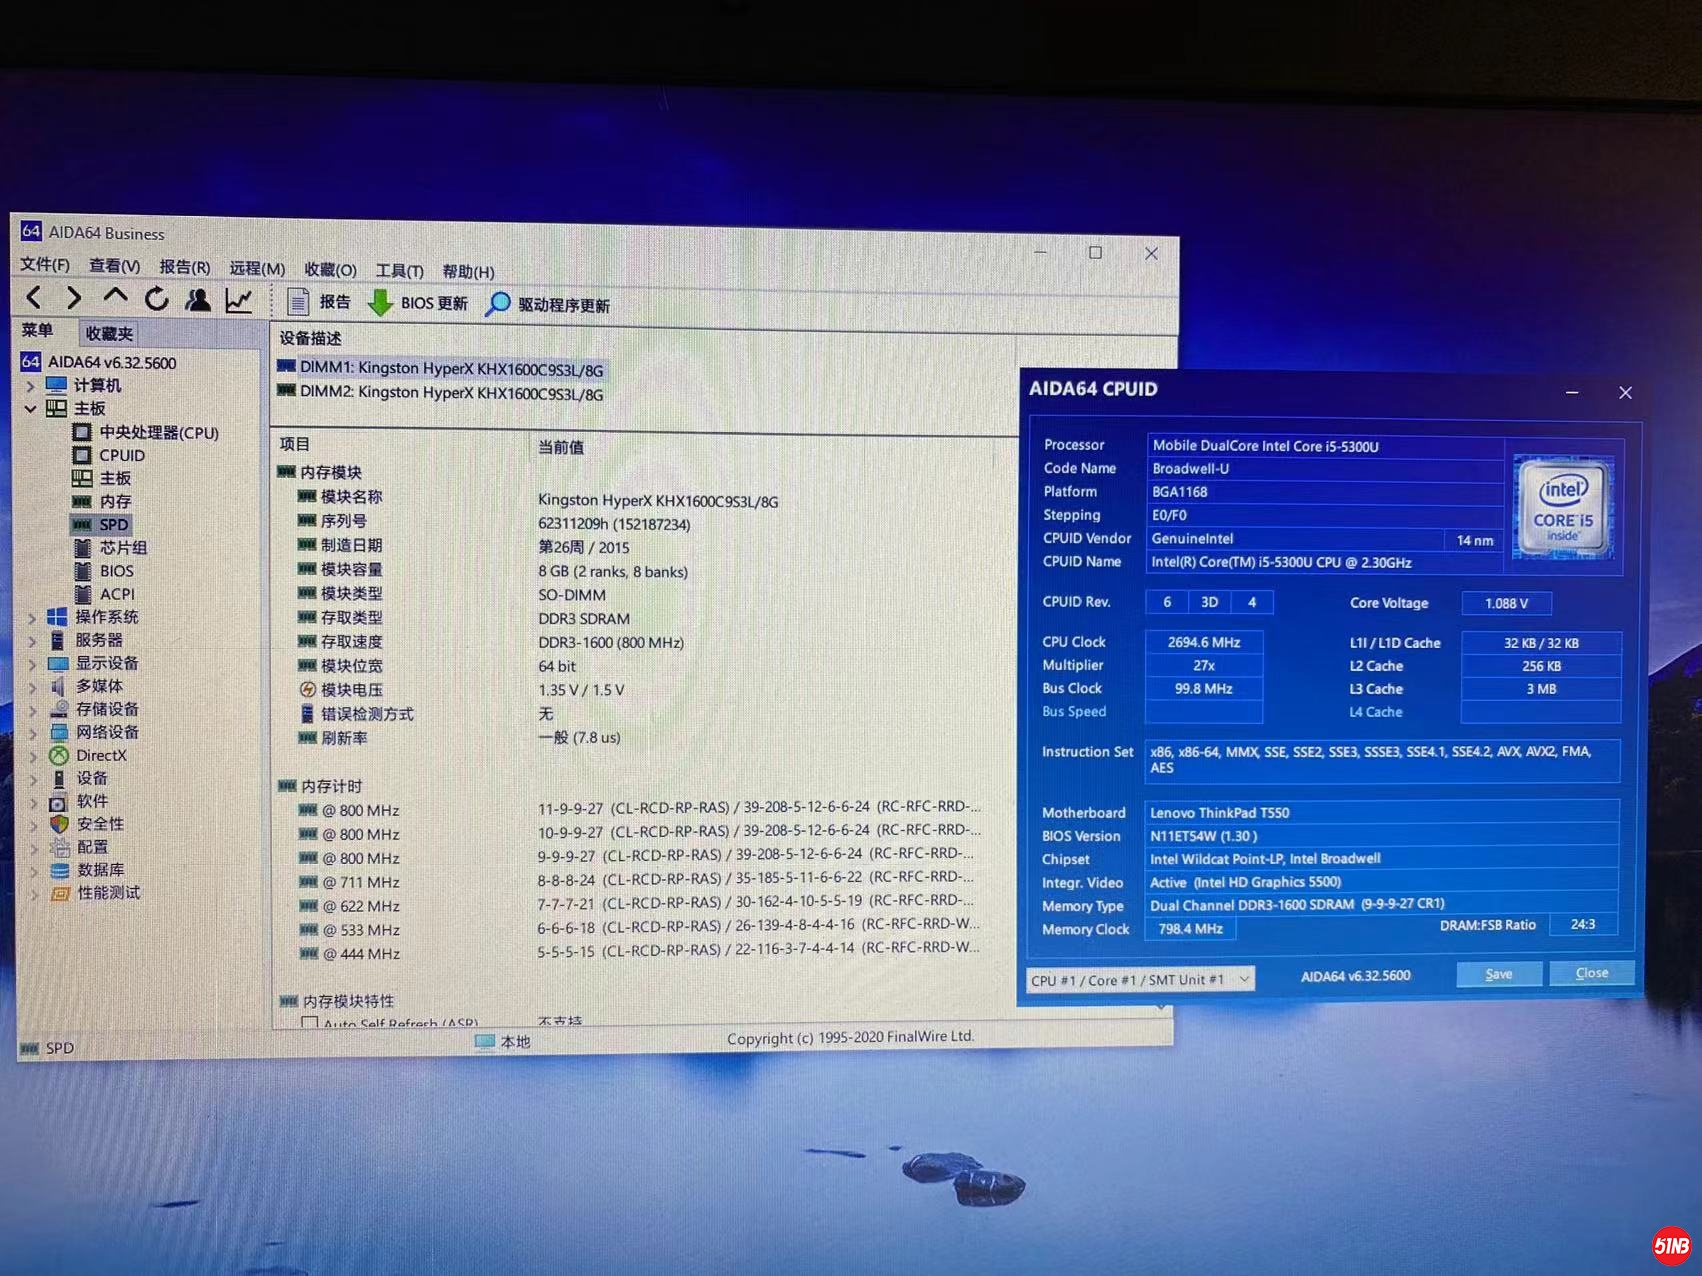Viewport: 1702px width, 1276px height.
Task: Switch to the 菜单 tab
Action: (38, 331)
